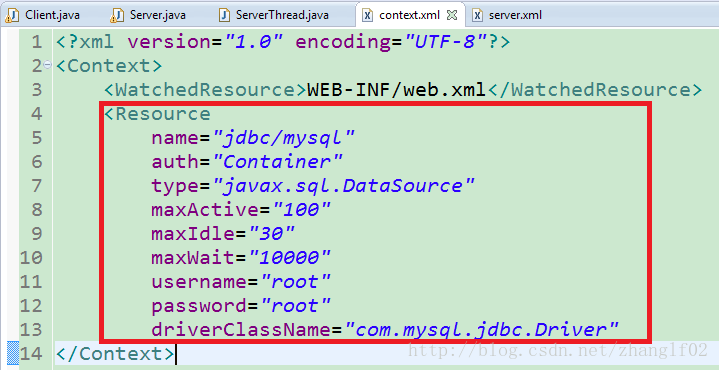Click the "jdbc/mysql" name value
This screenshot has width=719, height=370.
284,138
